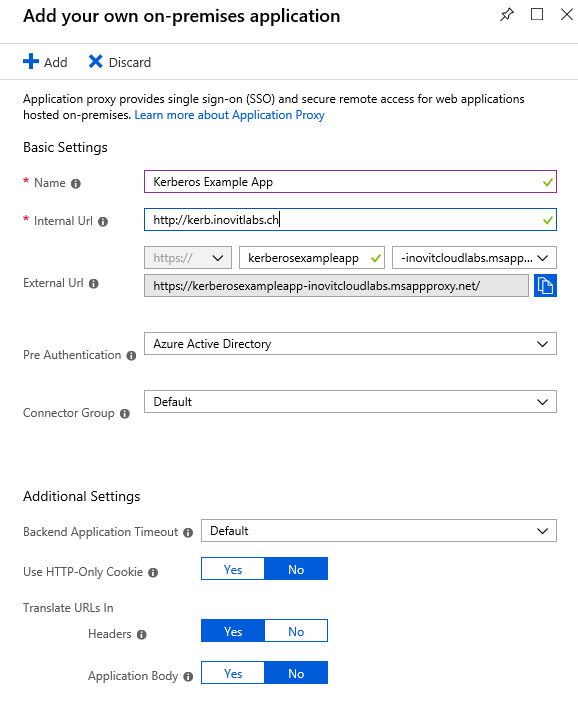
Task: Open the Pre Authentication dropdown
Action: (x=350, y=344)
